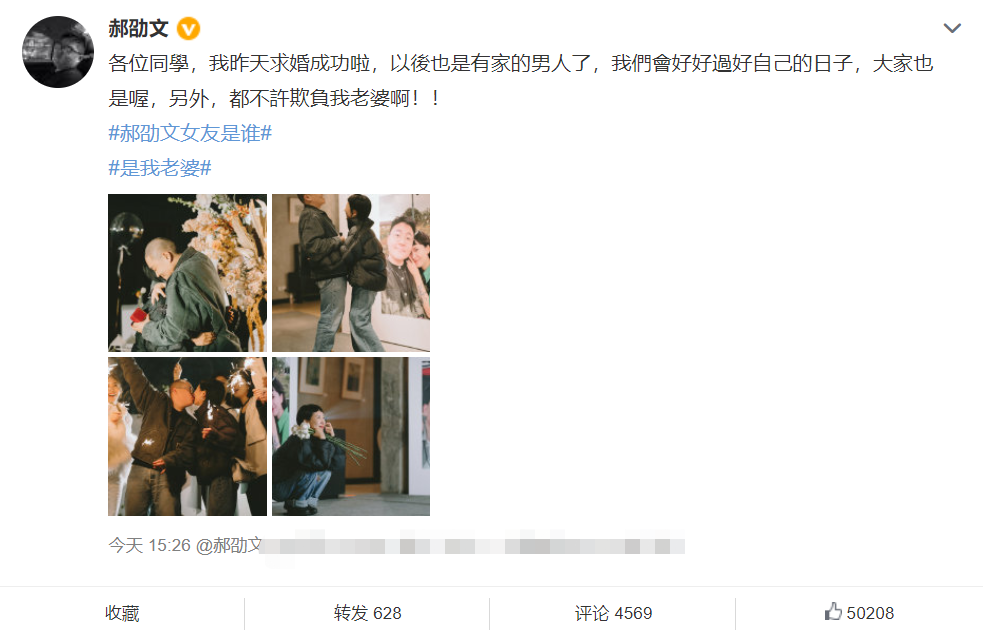View the photo of couple hugging indoors
Viewport: 983px width, 638px height.
click(351, 273)
